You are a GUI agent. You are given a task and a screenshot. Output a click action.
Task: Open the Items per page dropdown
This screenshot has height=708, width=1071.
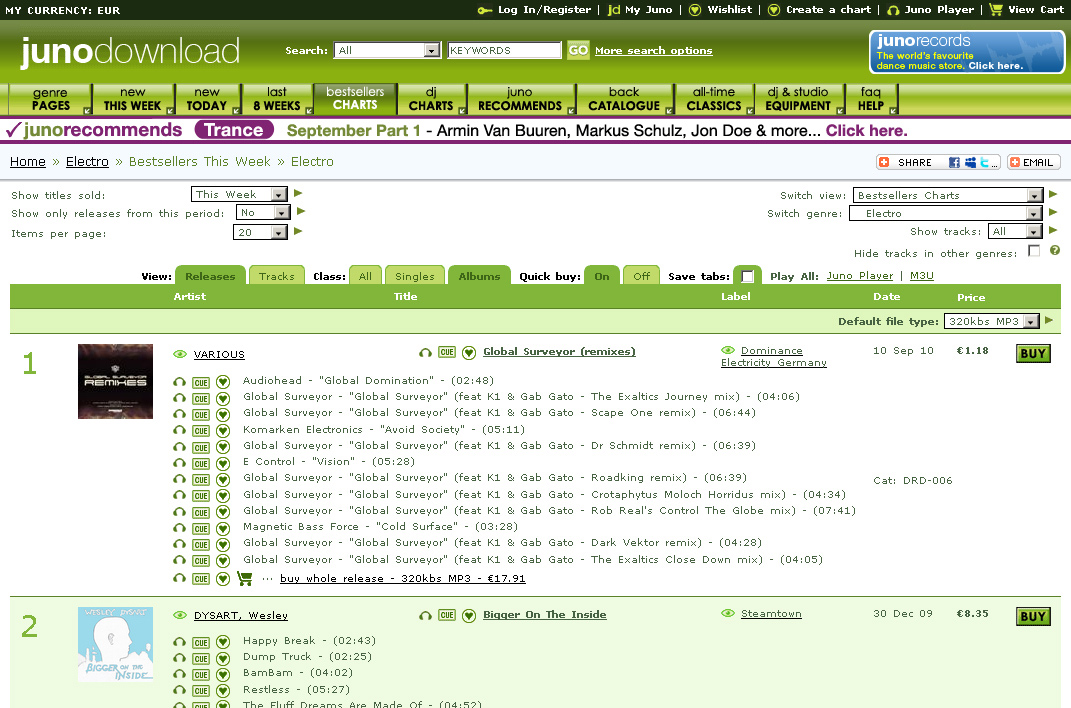[260, 233]
